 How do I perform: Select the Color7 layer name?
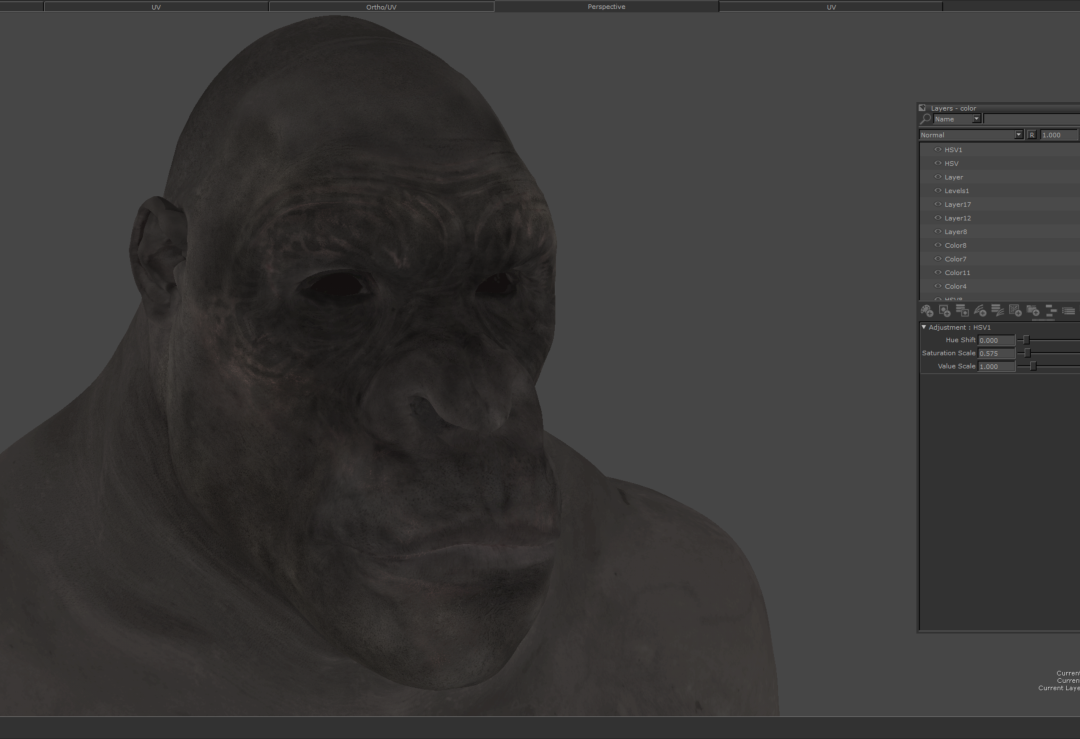[x=955, y=259]
